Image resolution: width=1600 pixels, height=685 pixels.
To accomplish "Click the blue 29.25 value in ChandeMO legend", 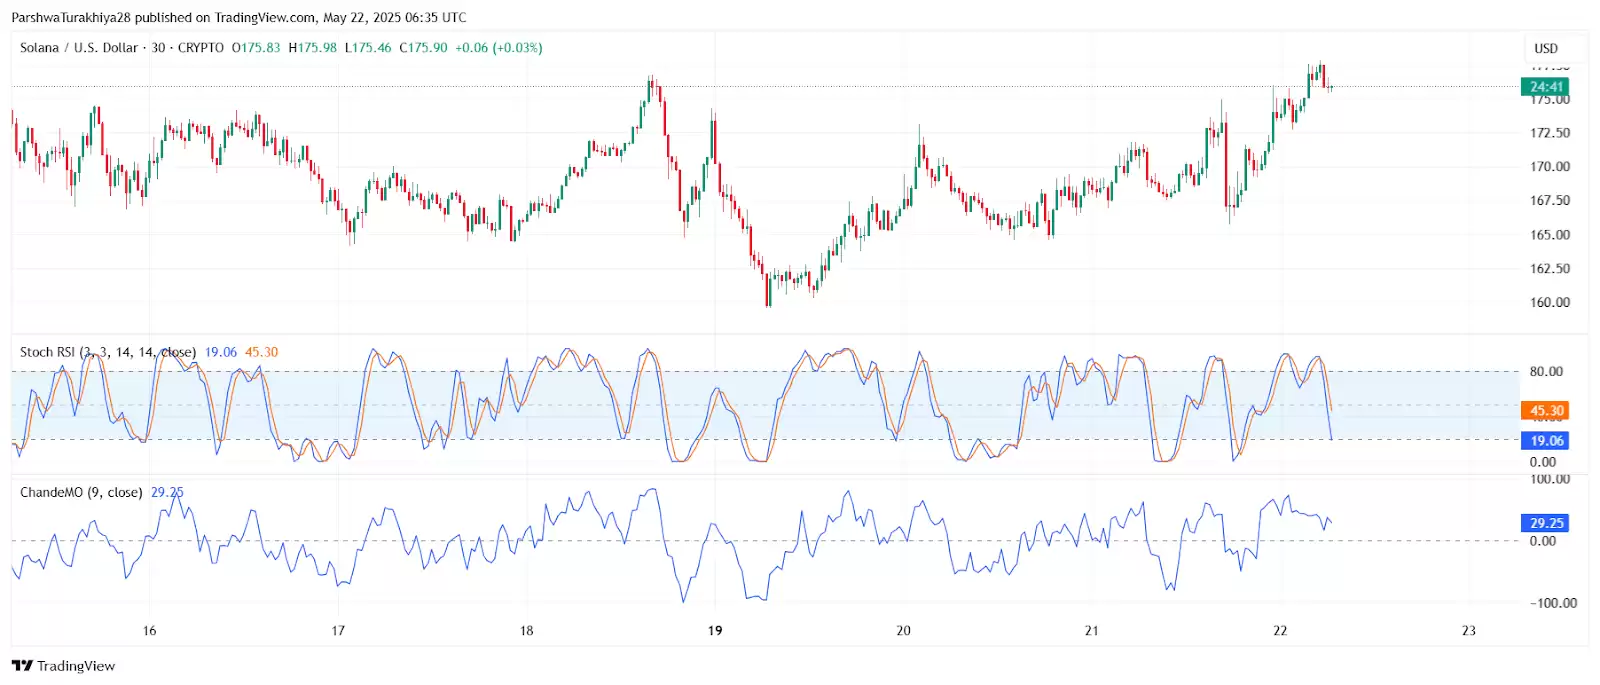I will 167,492.
